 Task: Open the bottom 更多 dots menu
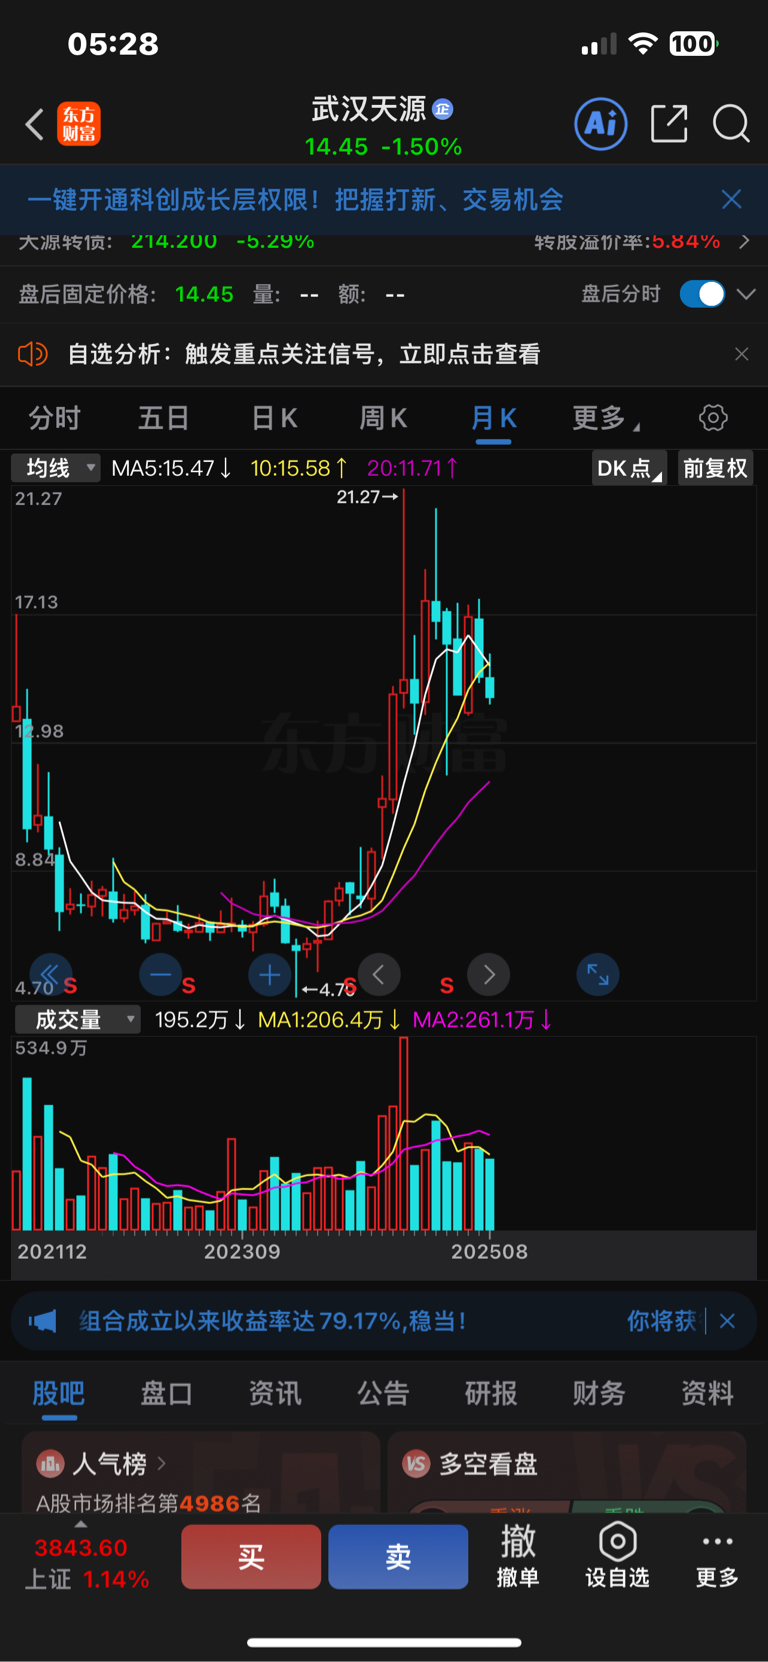point(717,1556)
